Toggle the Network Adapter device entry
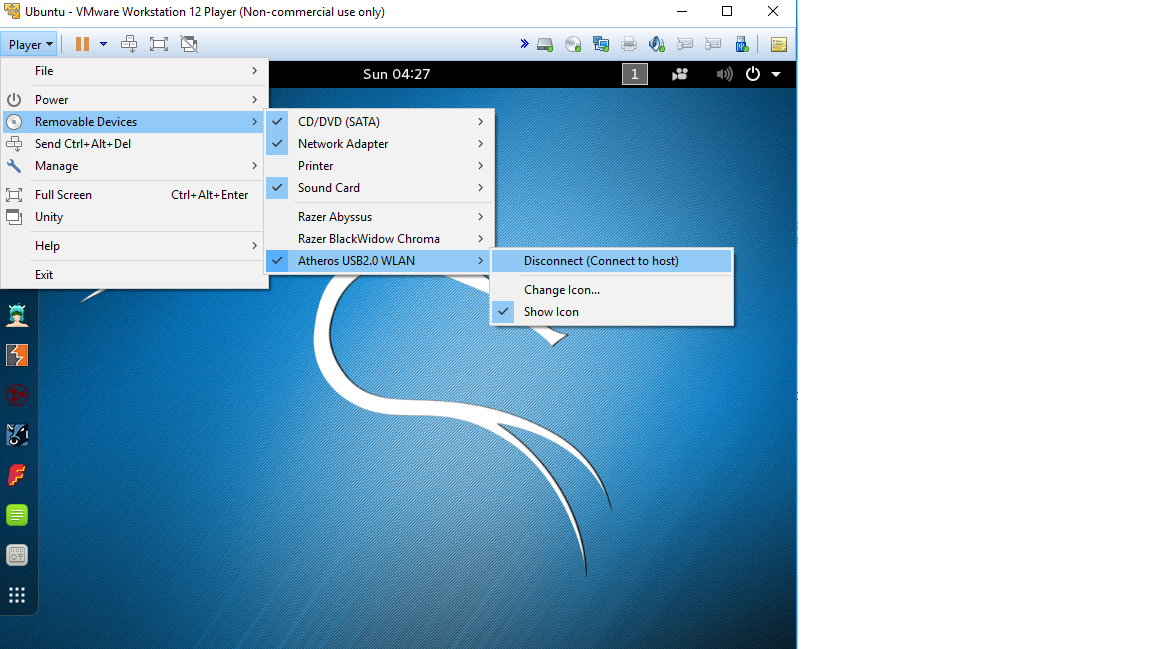This screenshot has height=649, width=1152. pos(380,144)
